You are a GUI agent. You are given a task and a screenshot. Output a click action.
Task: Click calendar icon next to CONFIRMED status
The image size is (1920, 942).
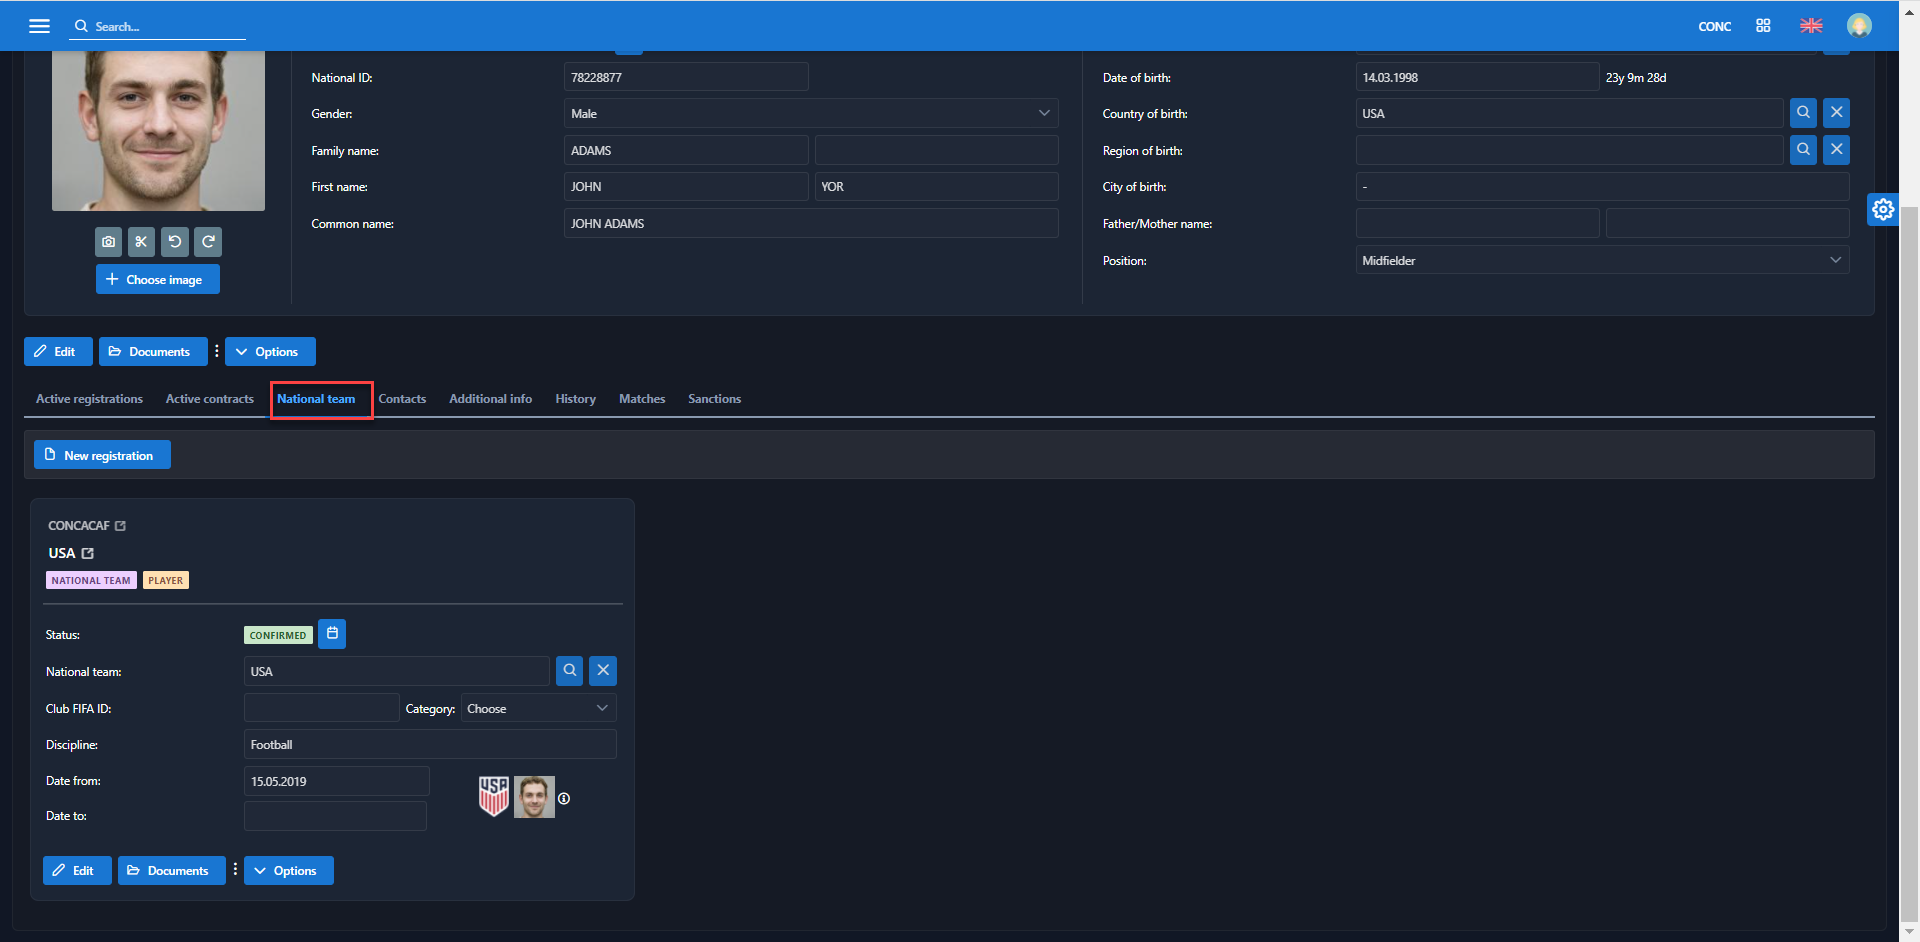click(x=332, y=634)
